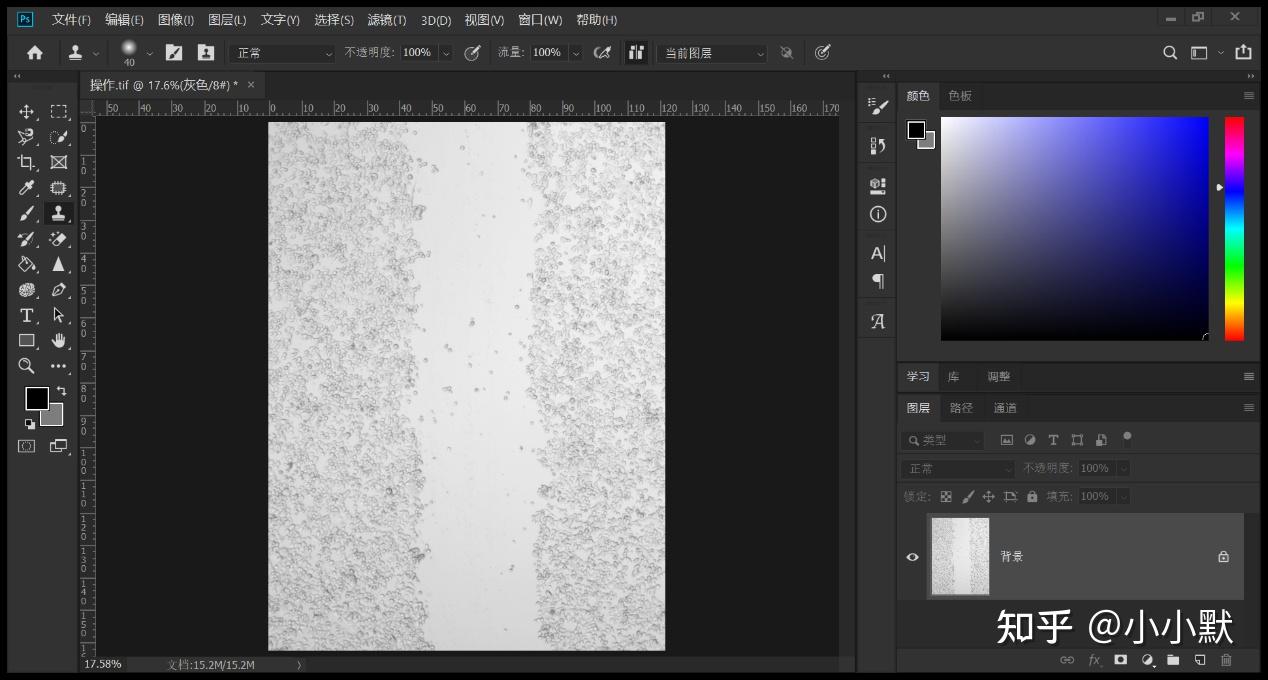Click the Add Layer Mask icon
The height and width of the screenshot is (680, 1268).
tap(1120, 660)
